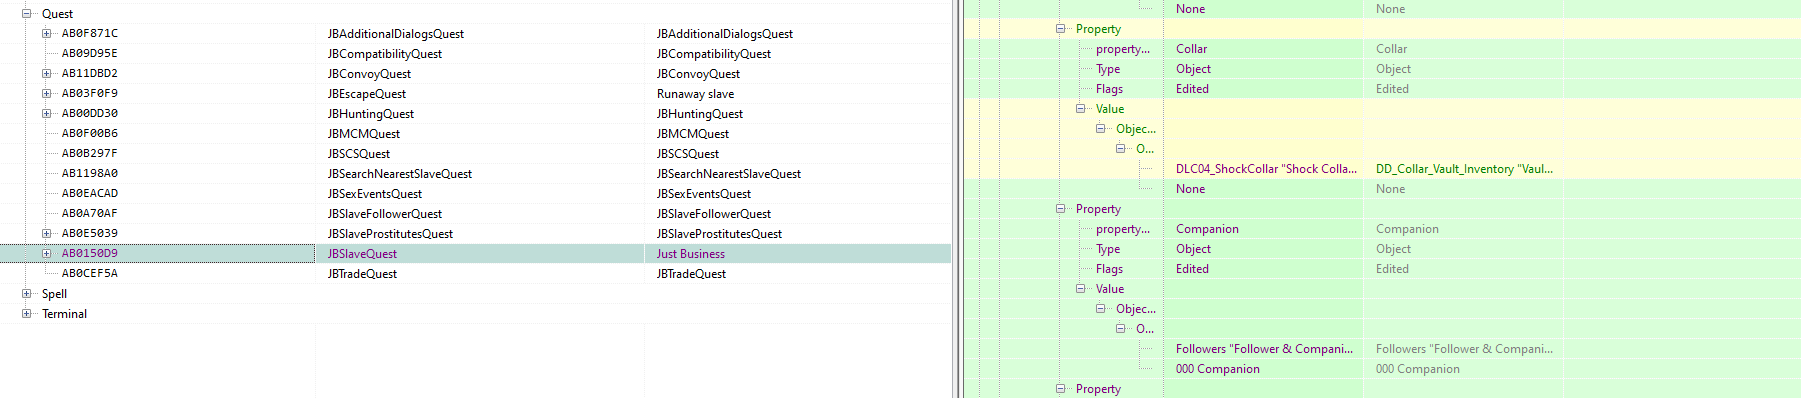Image resolution: width=1801 pixels, height=398 pixels.
Task: Expand the AB0E5039 quest record
Action: tap(47, 234)
